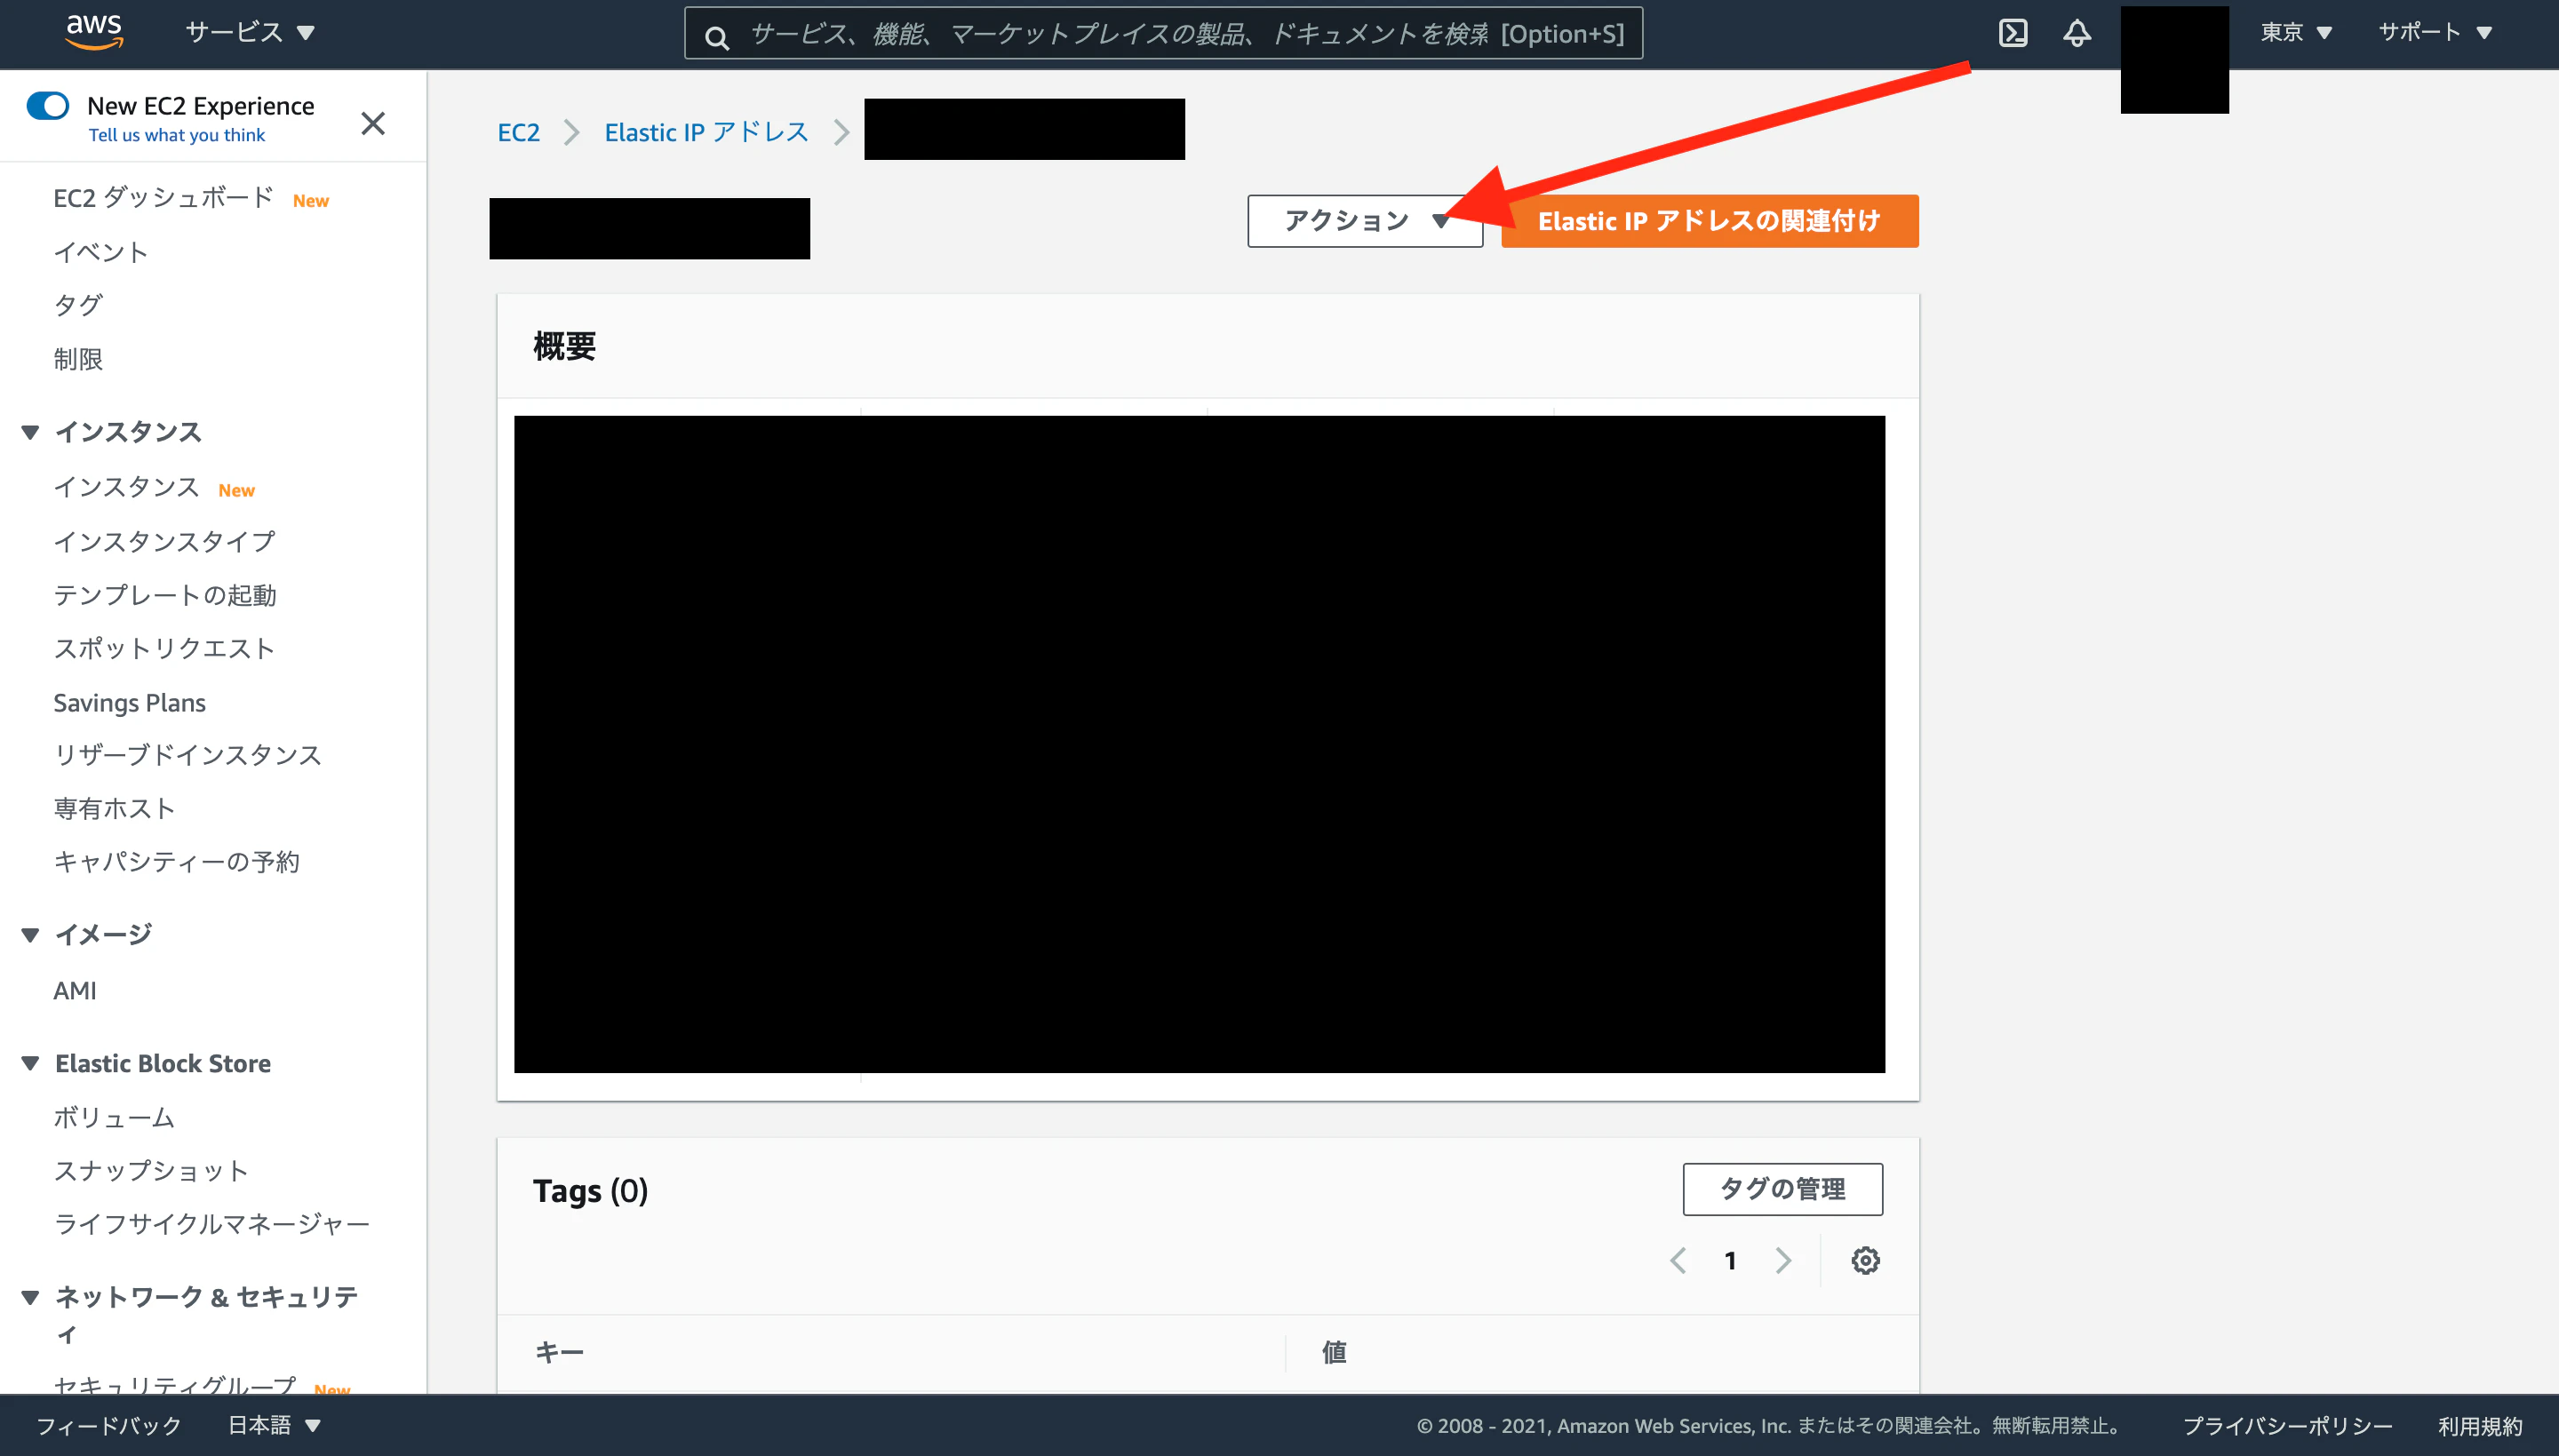Open the CloudShell terminal icon
This screenshot has width=2559, height=1456.
pos(2012,33)
